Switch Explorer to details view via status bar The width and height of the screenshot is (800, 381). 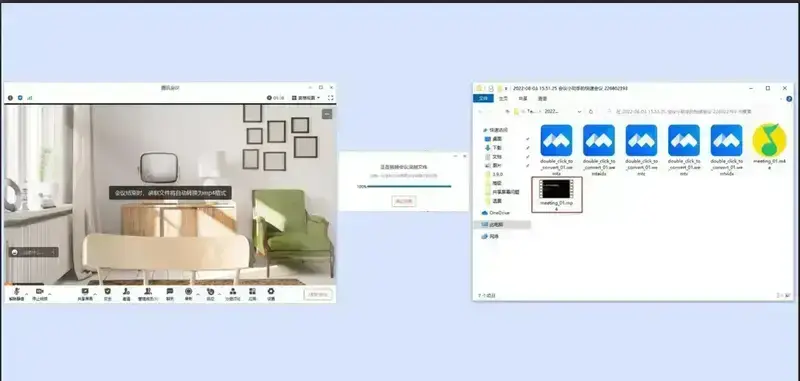click(780, 295)
